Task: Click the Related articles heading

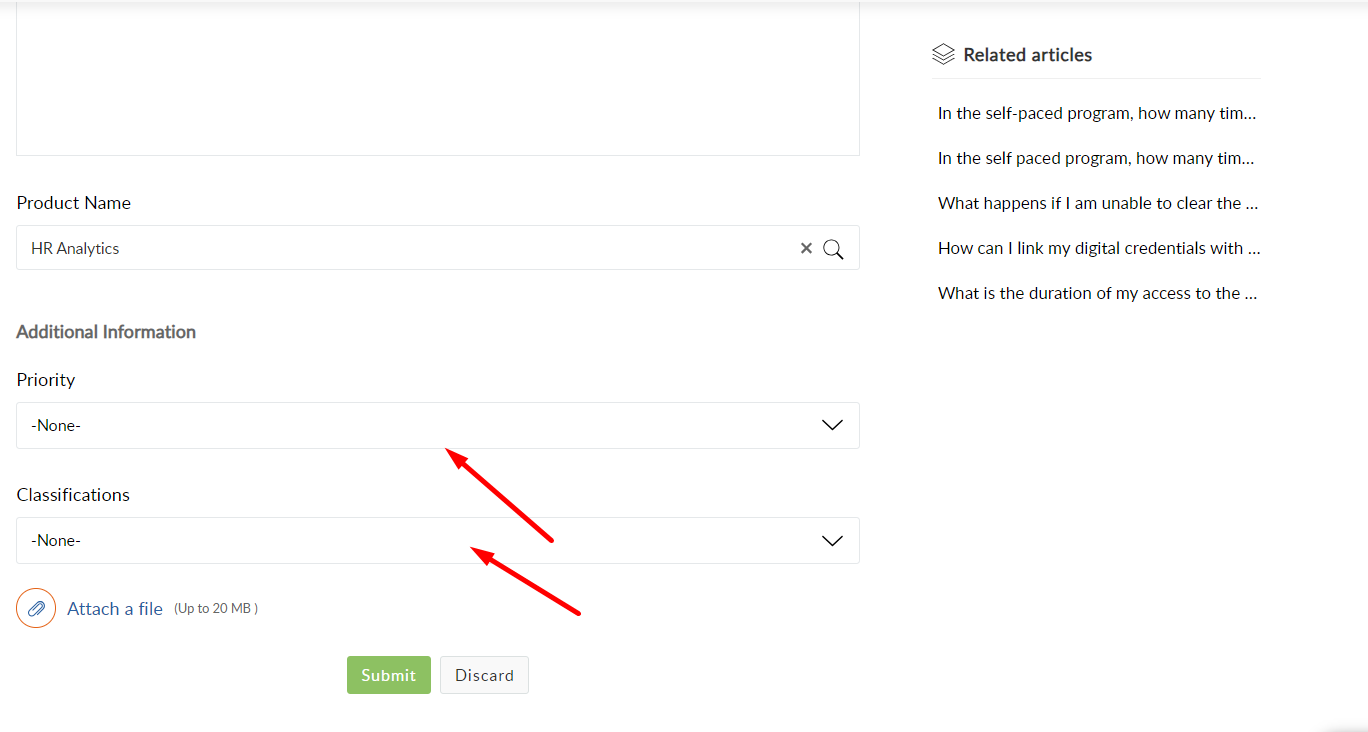Action: [1028, 55]
